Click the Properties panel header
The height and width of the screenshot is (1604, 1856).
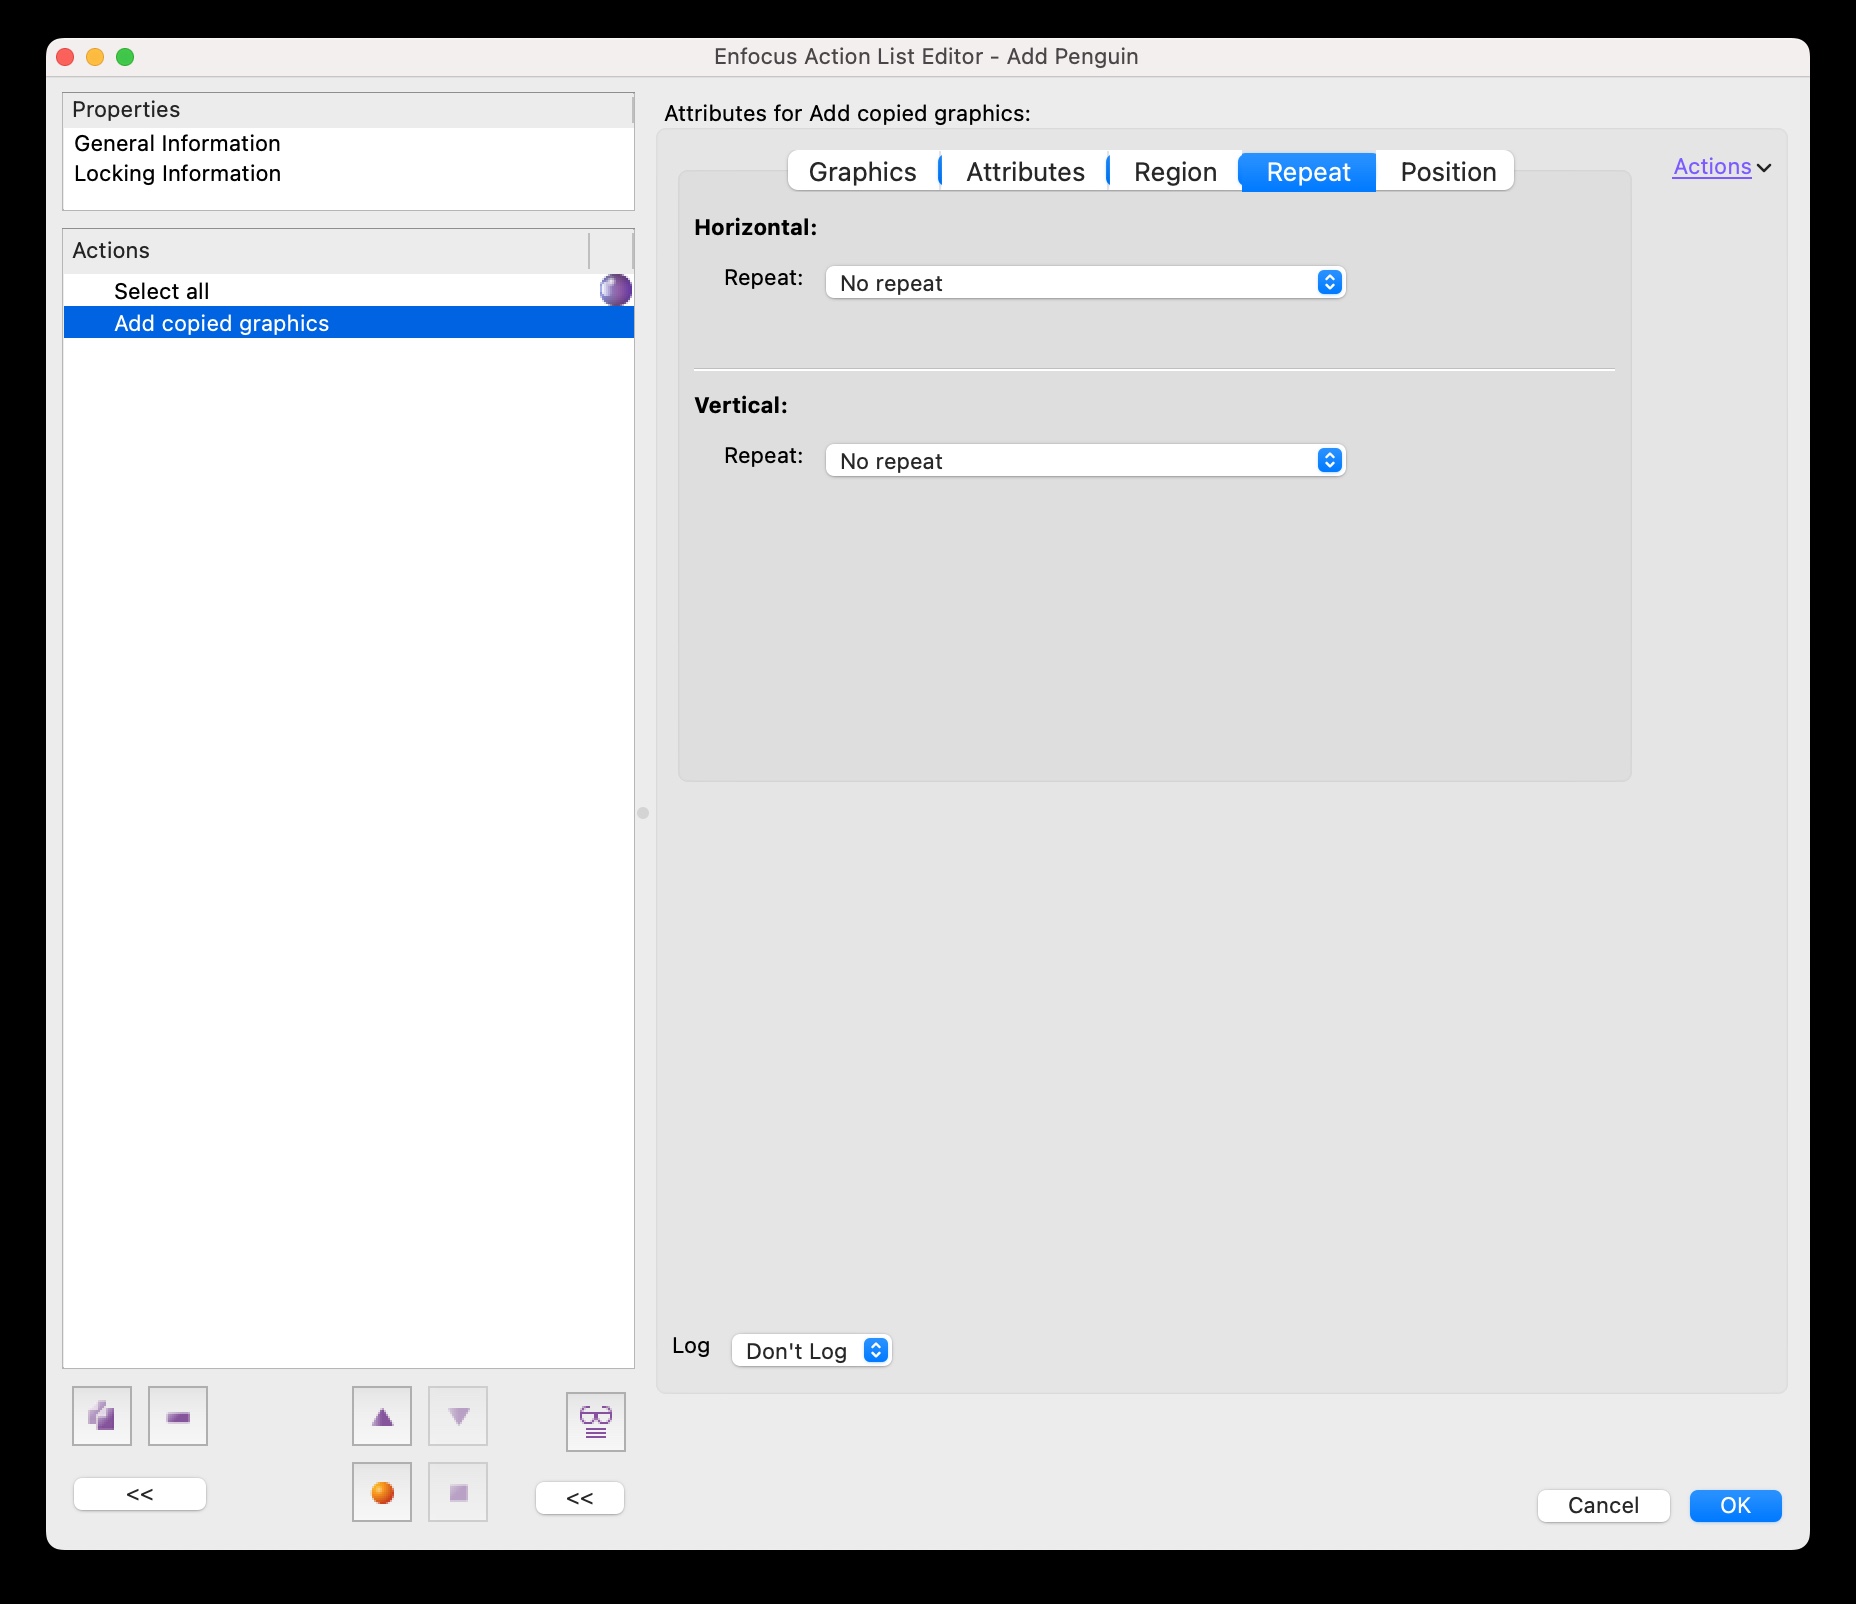tap(348, 109)
